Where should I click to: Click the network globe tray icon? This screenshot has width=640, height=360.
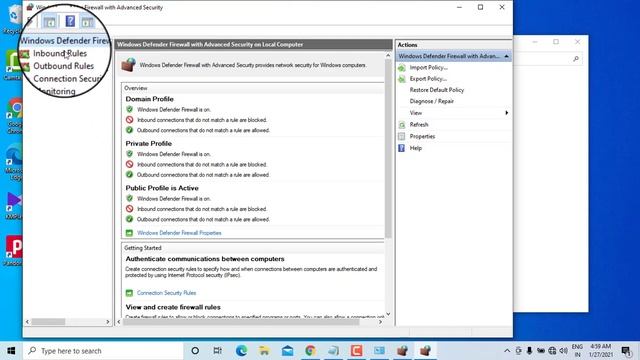pyautogui.click(x=552, y=351)
